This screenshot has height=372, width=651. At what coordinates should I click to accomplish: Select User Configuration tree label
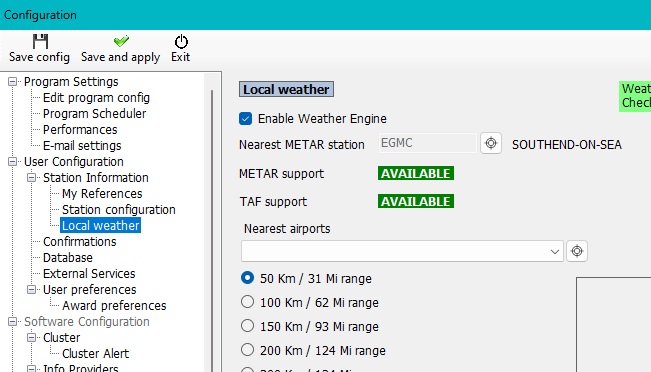point(73,162)
